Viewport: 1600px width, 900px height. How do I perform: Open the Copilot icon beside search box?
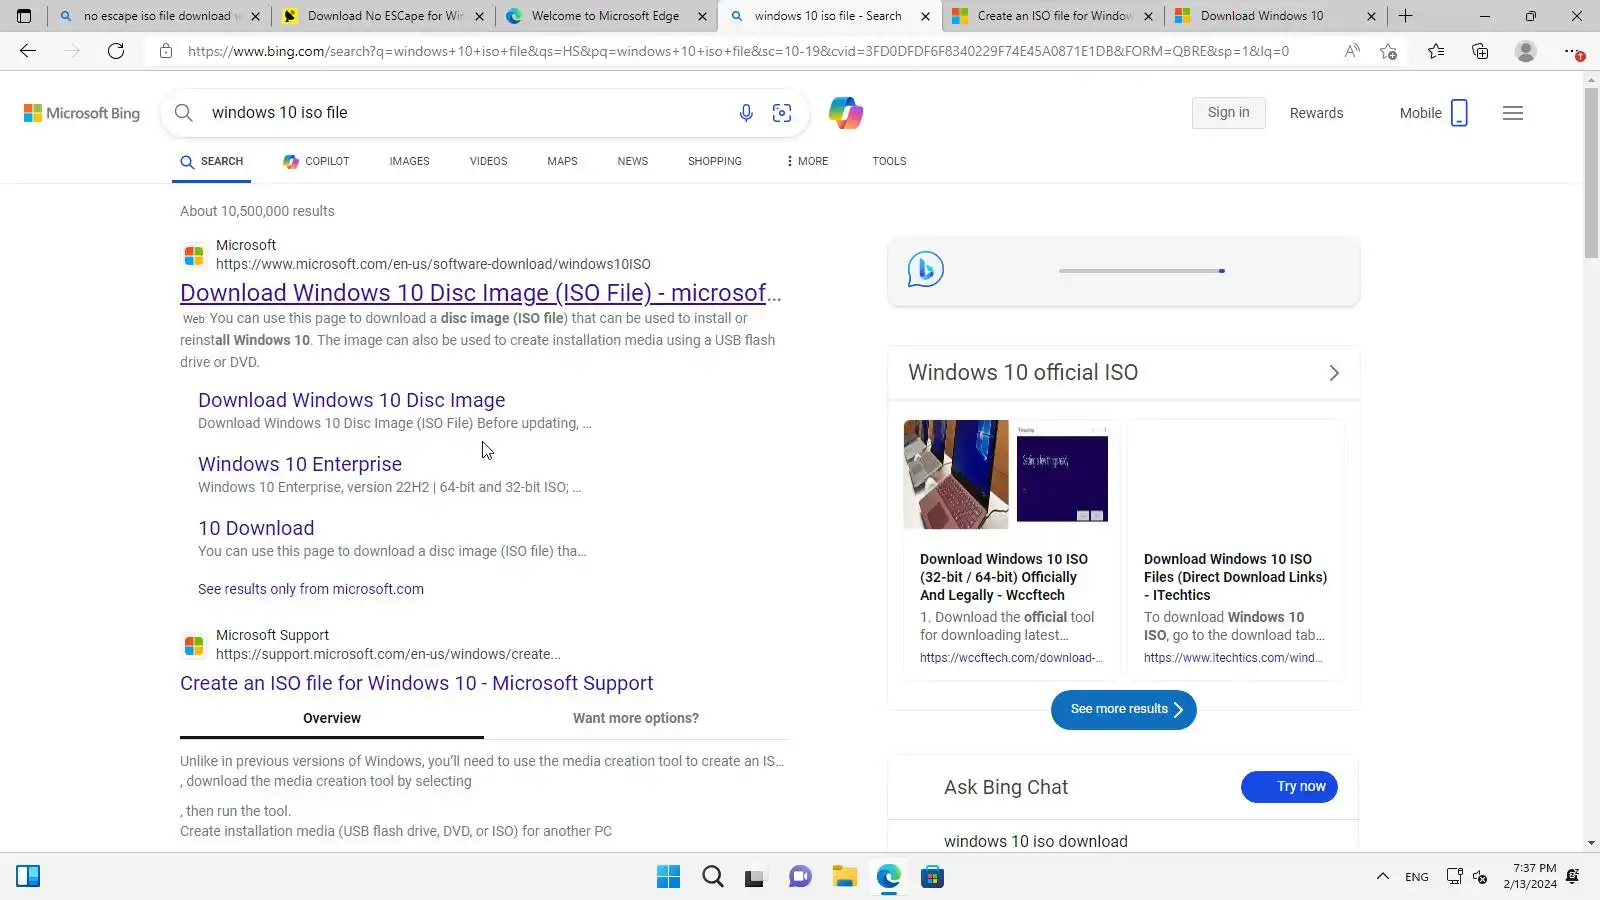[x=846, y=113]
